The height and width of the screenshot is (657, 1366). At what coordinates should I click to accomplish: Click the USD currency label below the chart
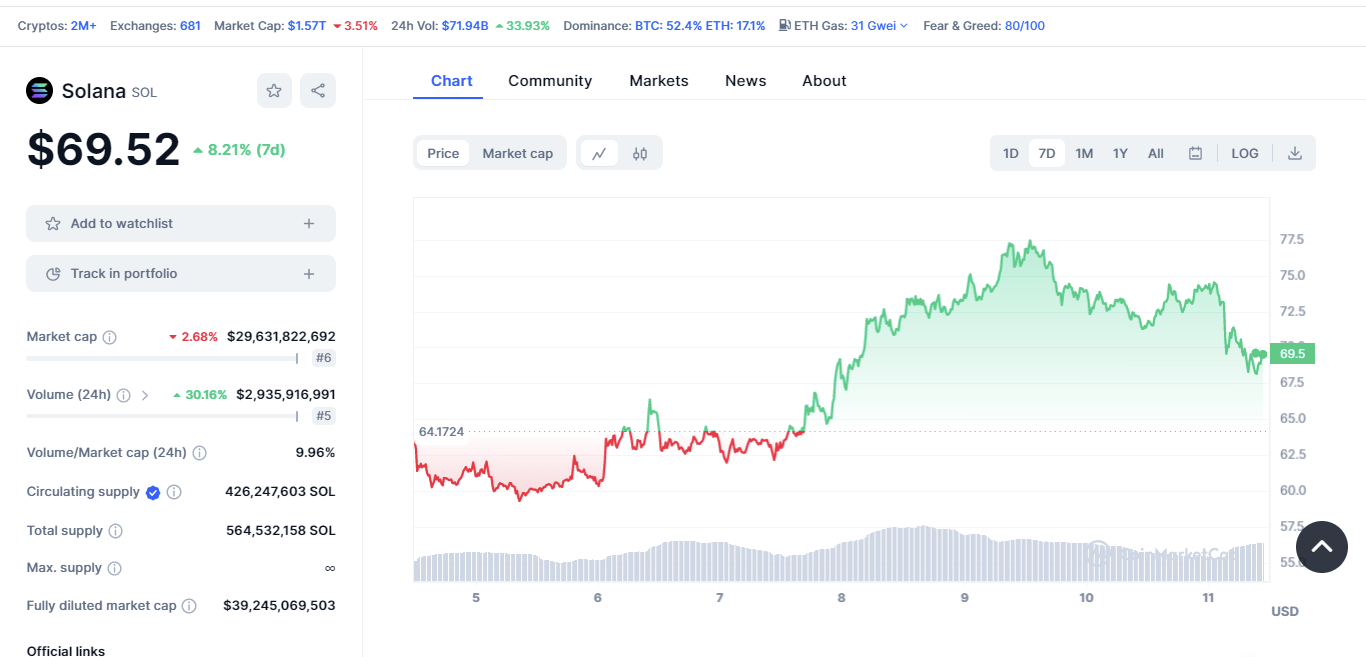1285,611
